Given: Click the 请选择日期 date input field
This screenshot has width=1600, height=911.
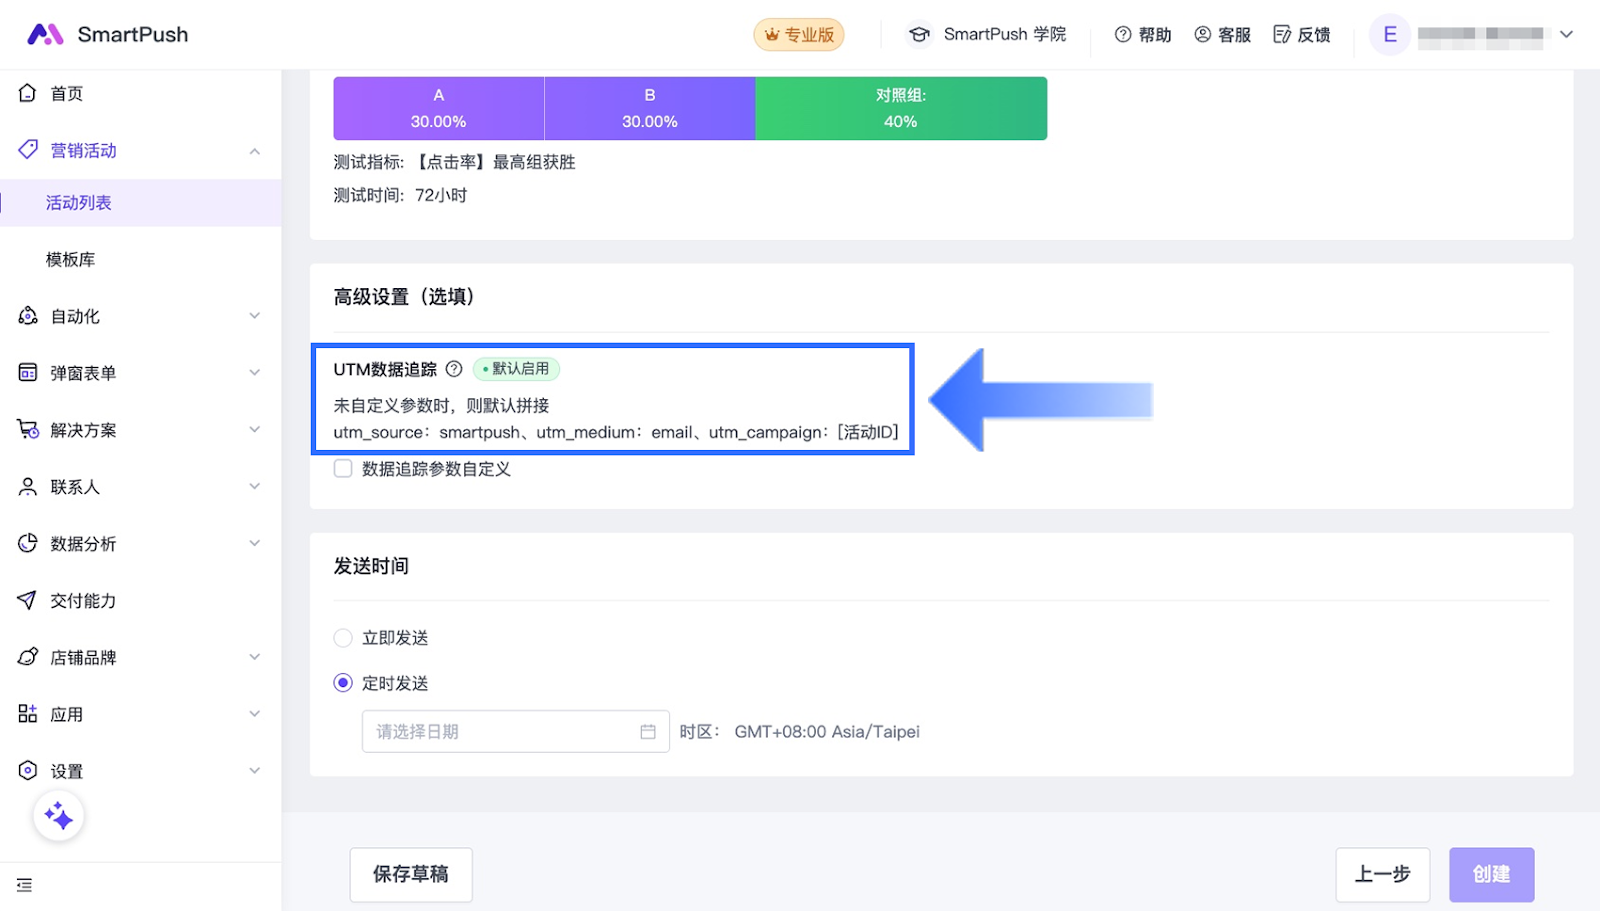Looking at the screenshot, I should coord(500,732).
